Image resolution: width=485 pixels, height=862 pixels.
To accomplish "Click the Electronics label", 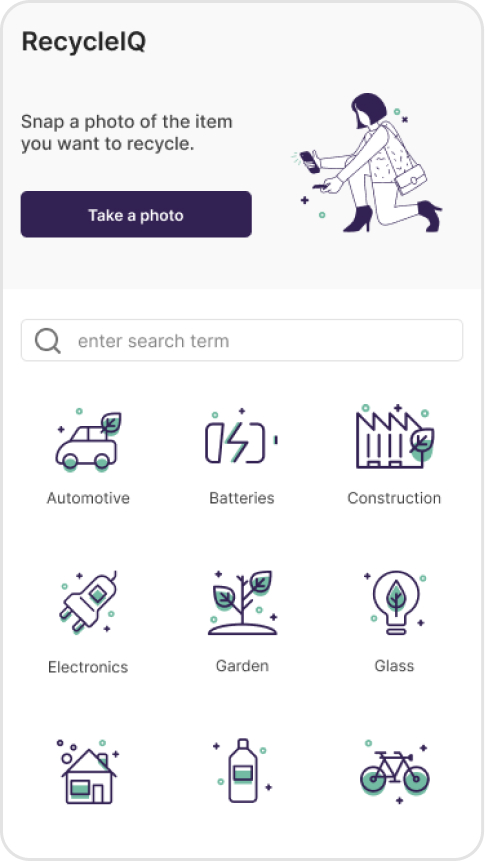I will click(x=88, y=667).
